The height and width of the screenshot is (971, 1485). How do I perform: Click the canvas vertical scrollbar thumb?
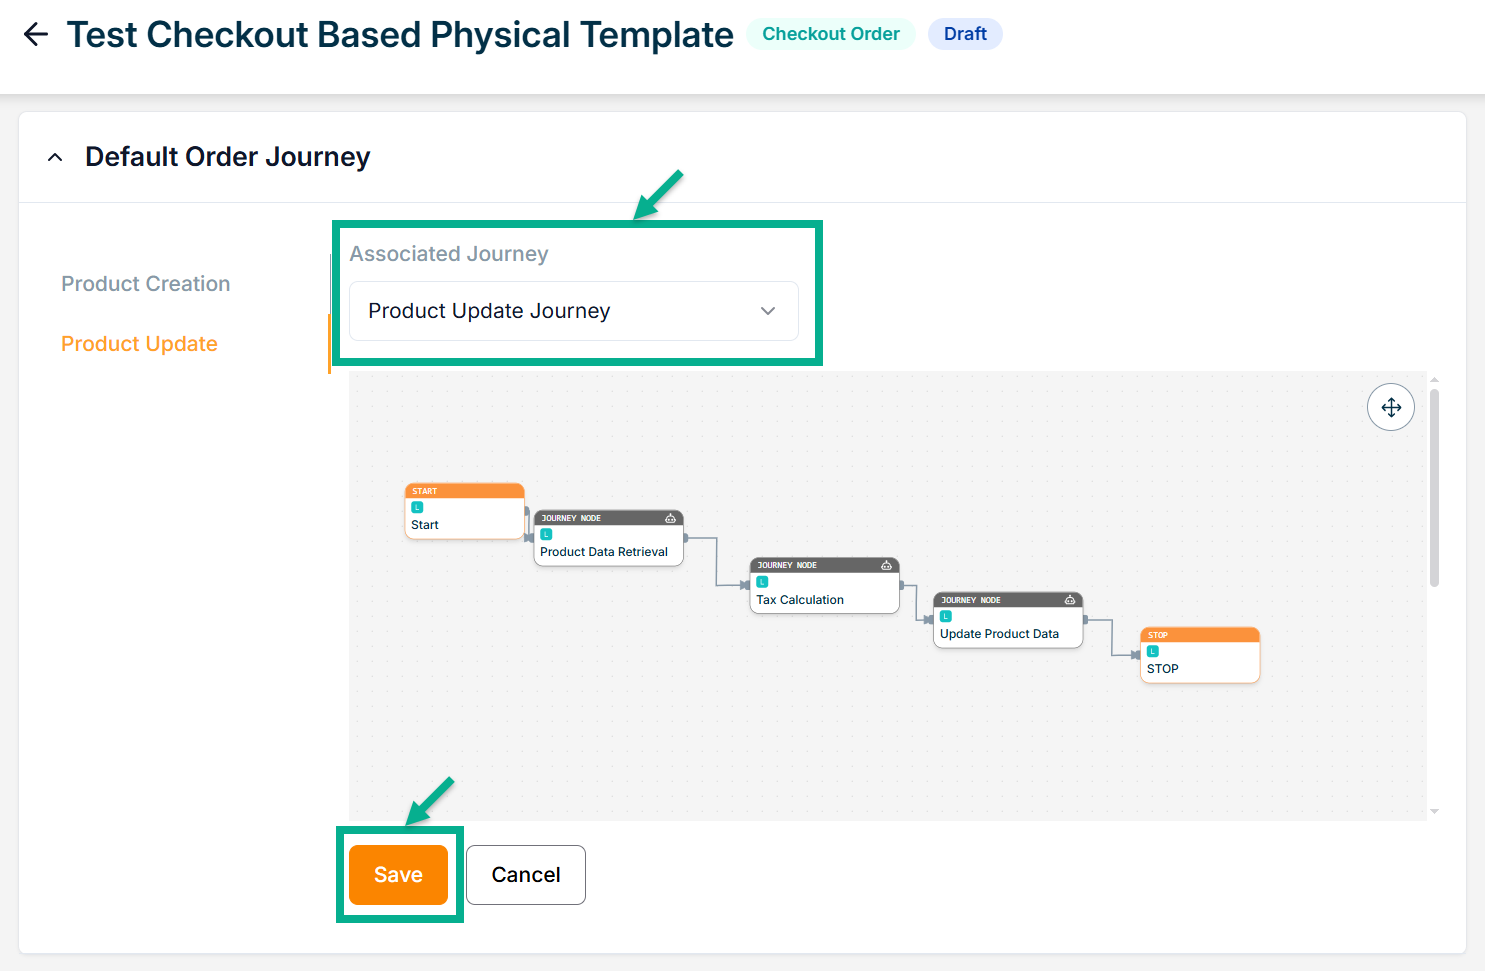pos(1434,487)
